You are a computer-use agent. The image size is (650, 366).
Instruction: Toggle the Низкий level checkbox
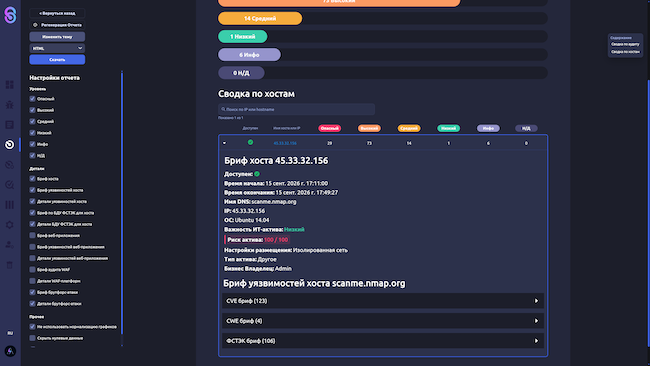pos(32,133)
